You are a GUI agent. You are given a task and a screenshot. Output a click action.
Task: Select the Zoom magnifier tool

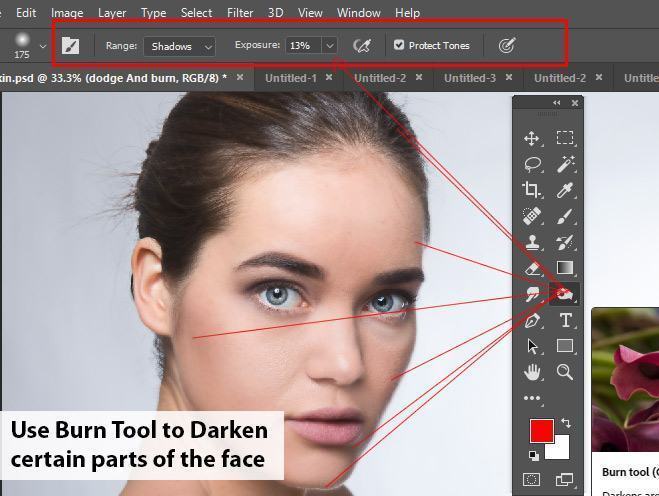pos(565,372)
